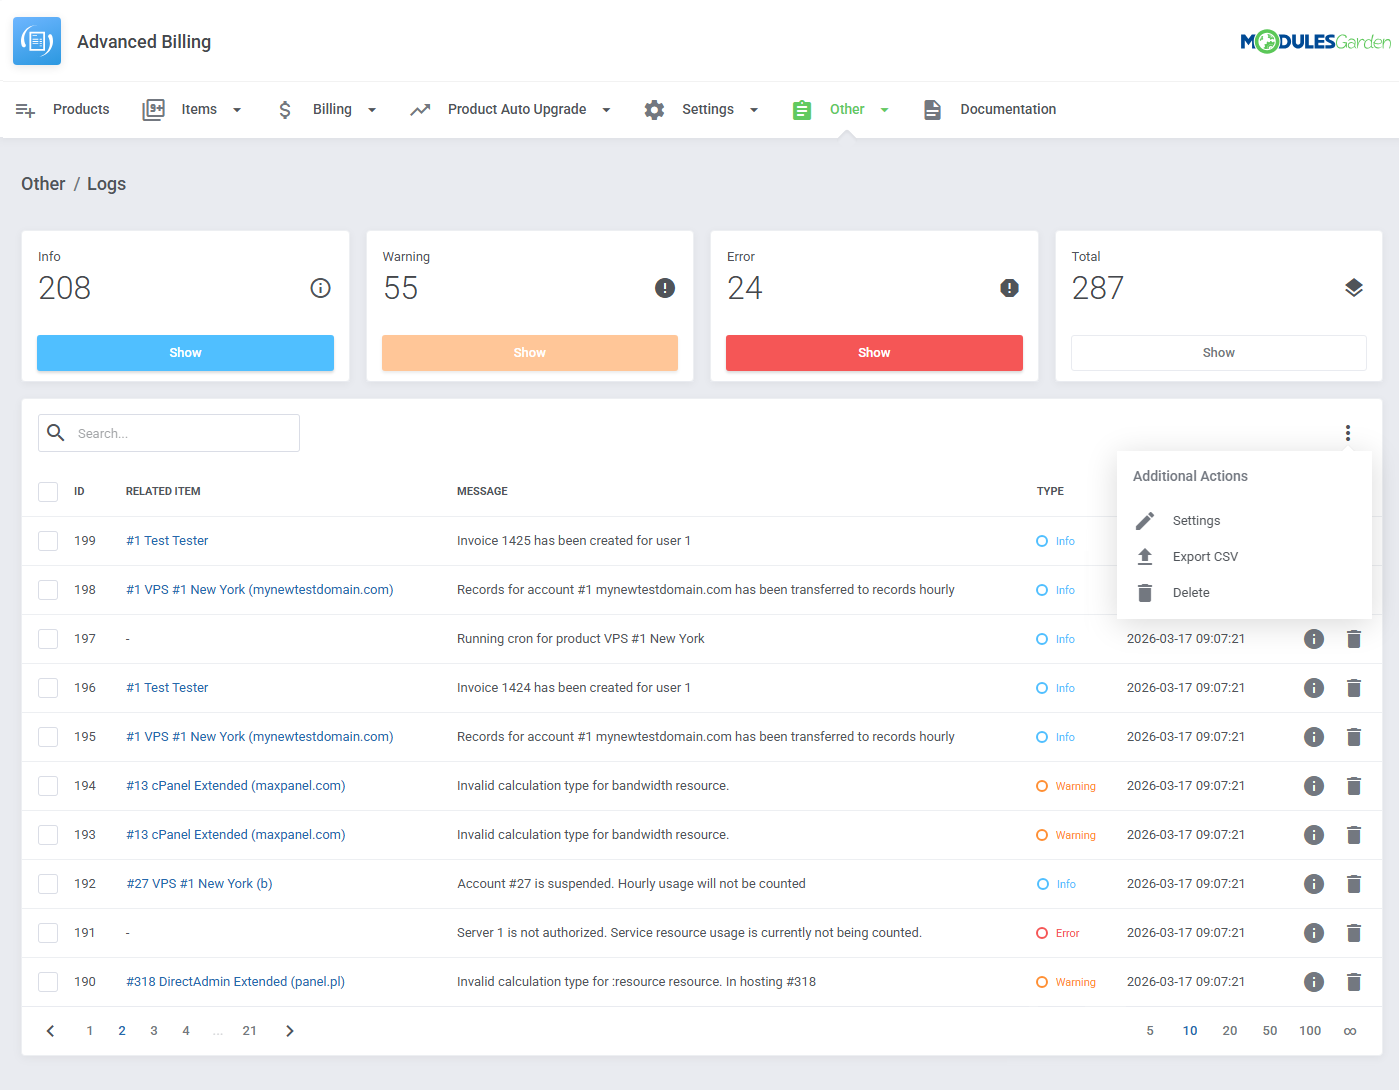Open #13 cPanel Extended link in row 194
This screenshot has width=1399, height=1090.
click(236, 786)
